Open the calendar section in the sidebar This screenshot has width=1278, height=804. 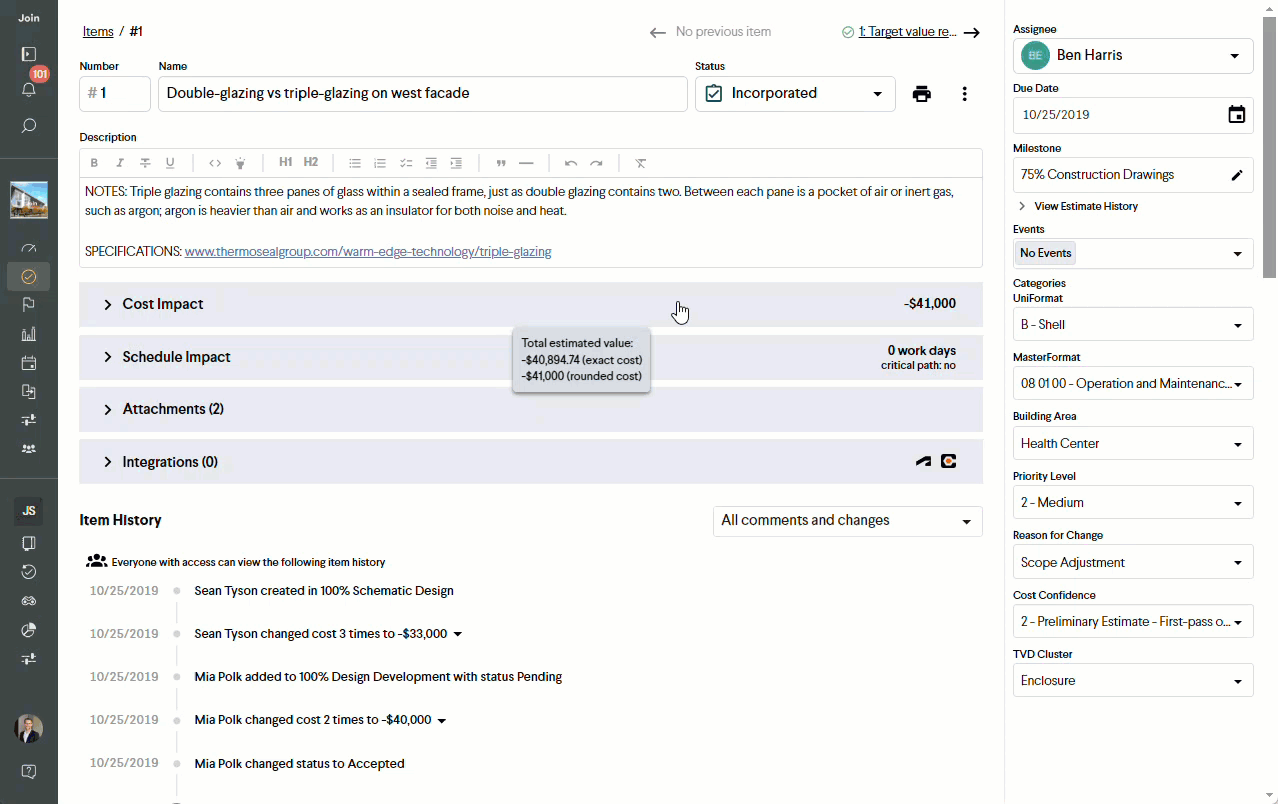[x=29, y=363]
